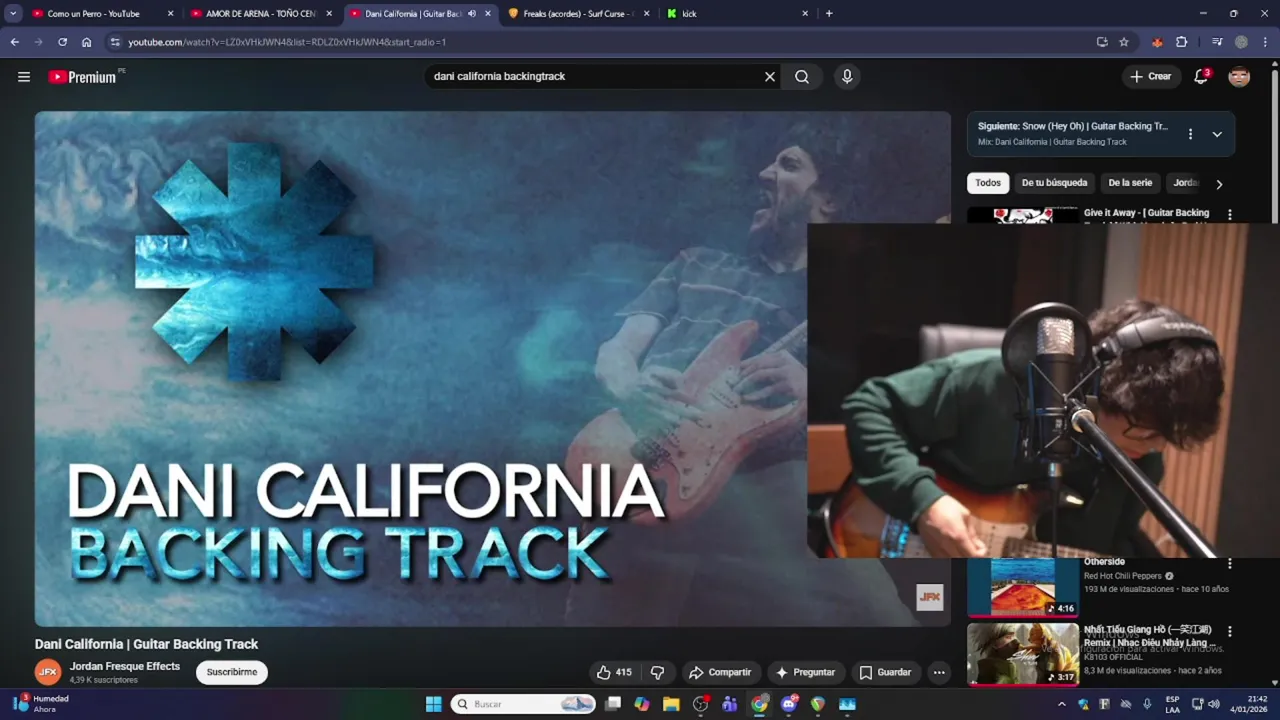The width and height of the screenshot is (1280, 720).
Task: Open the taskbar volume control
Action: [x=1214, y=704]
